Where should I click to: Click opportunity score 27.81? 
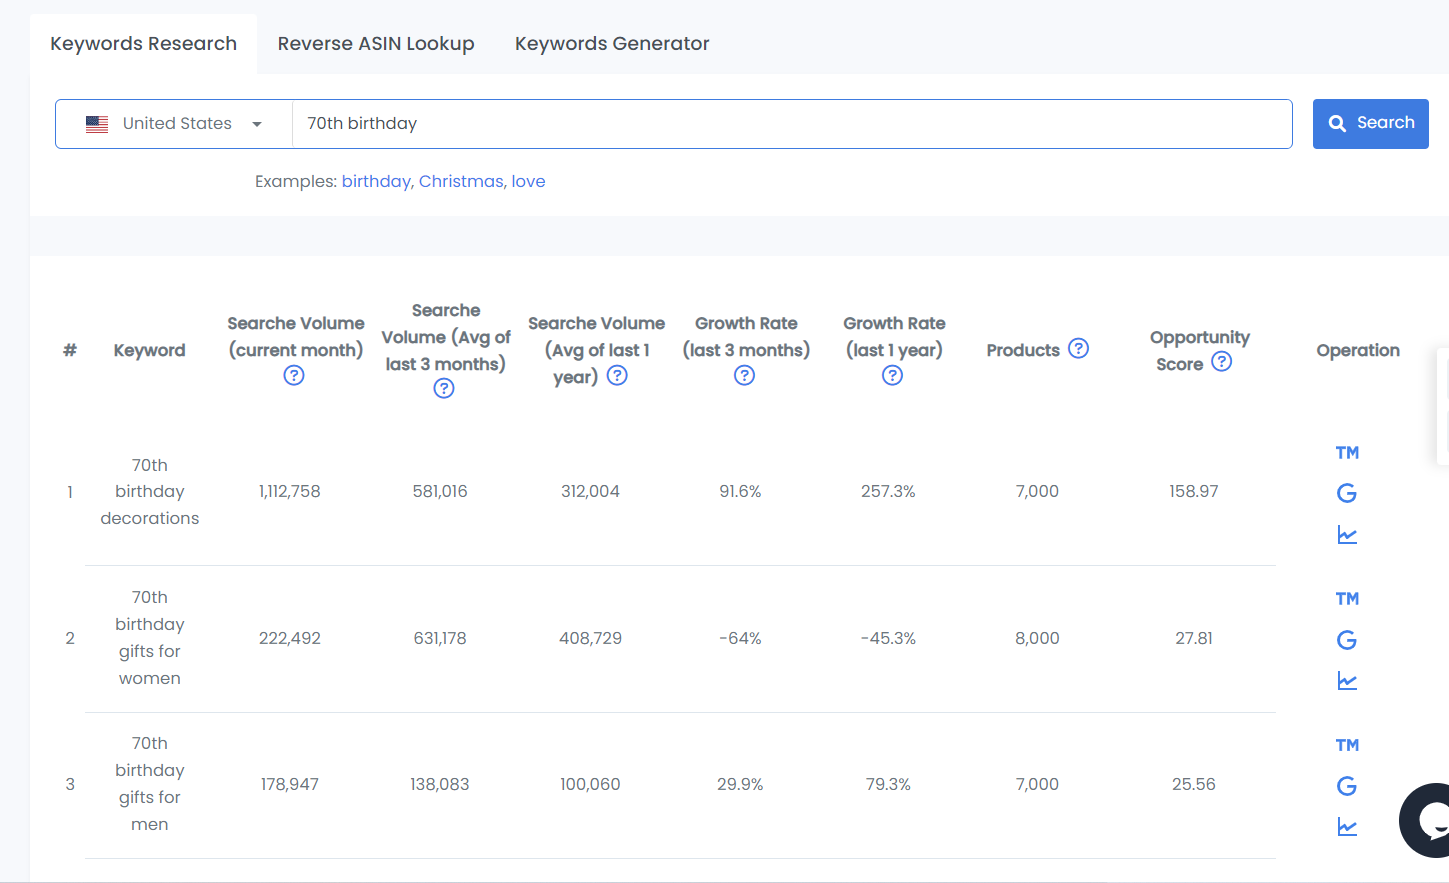coord(1194,638)
